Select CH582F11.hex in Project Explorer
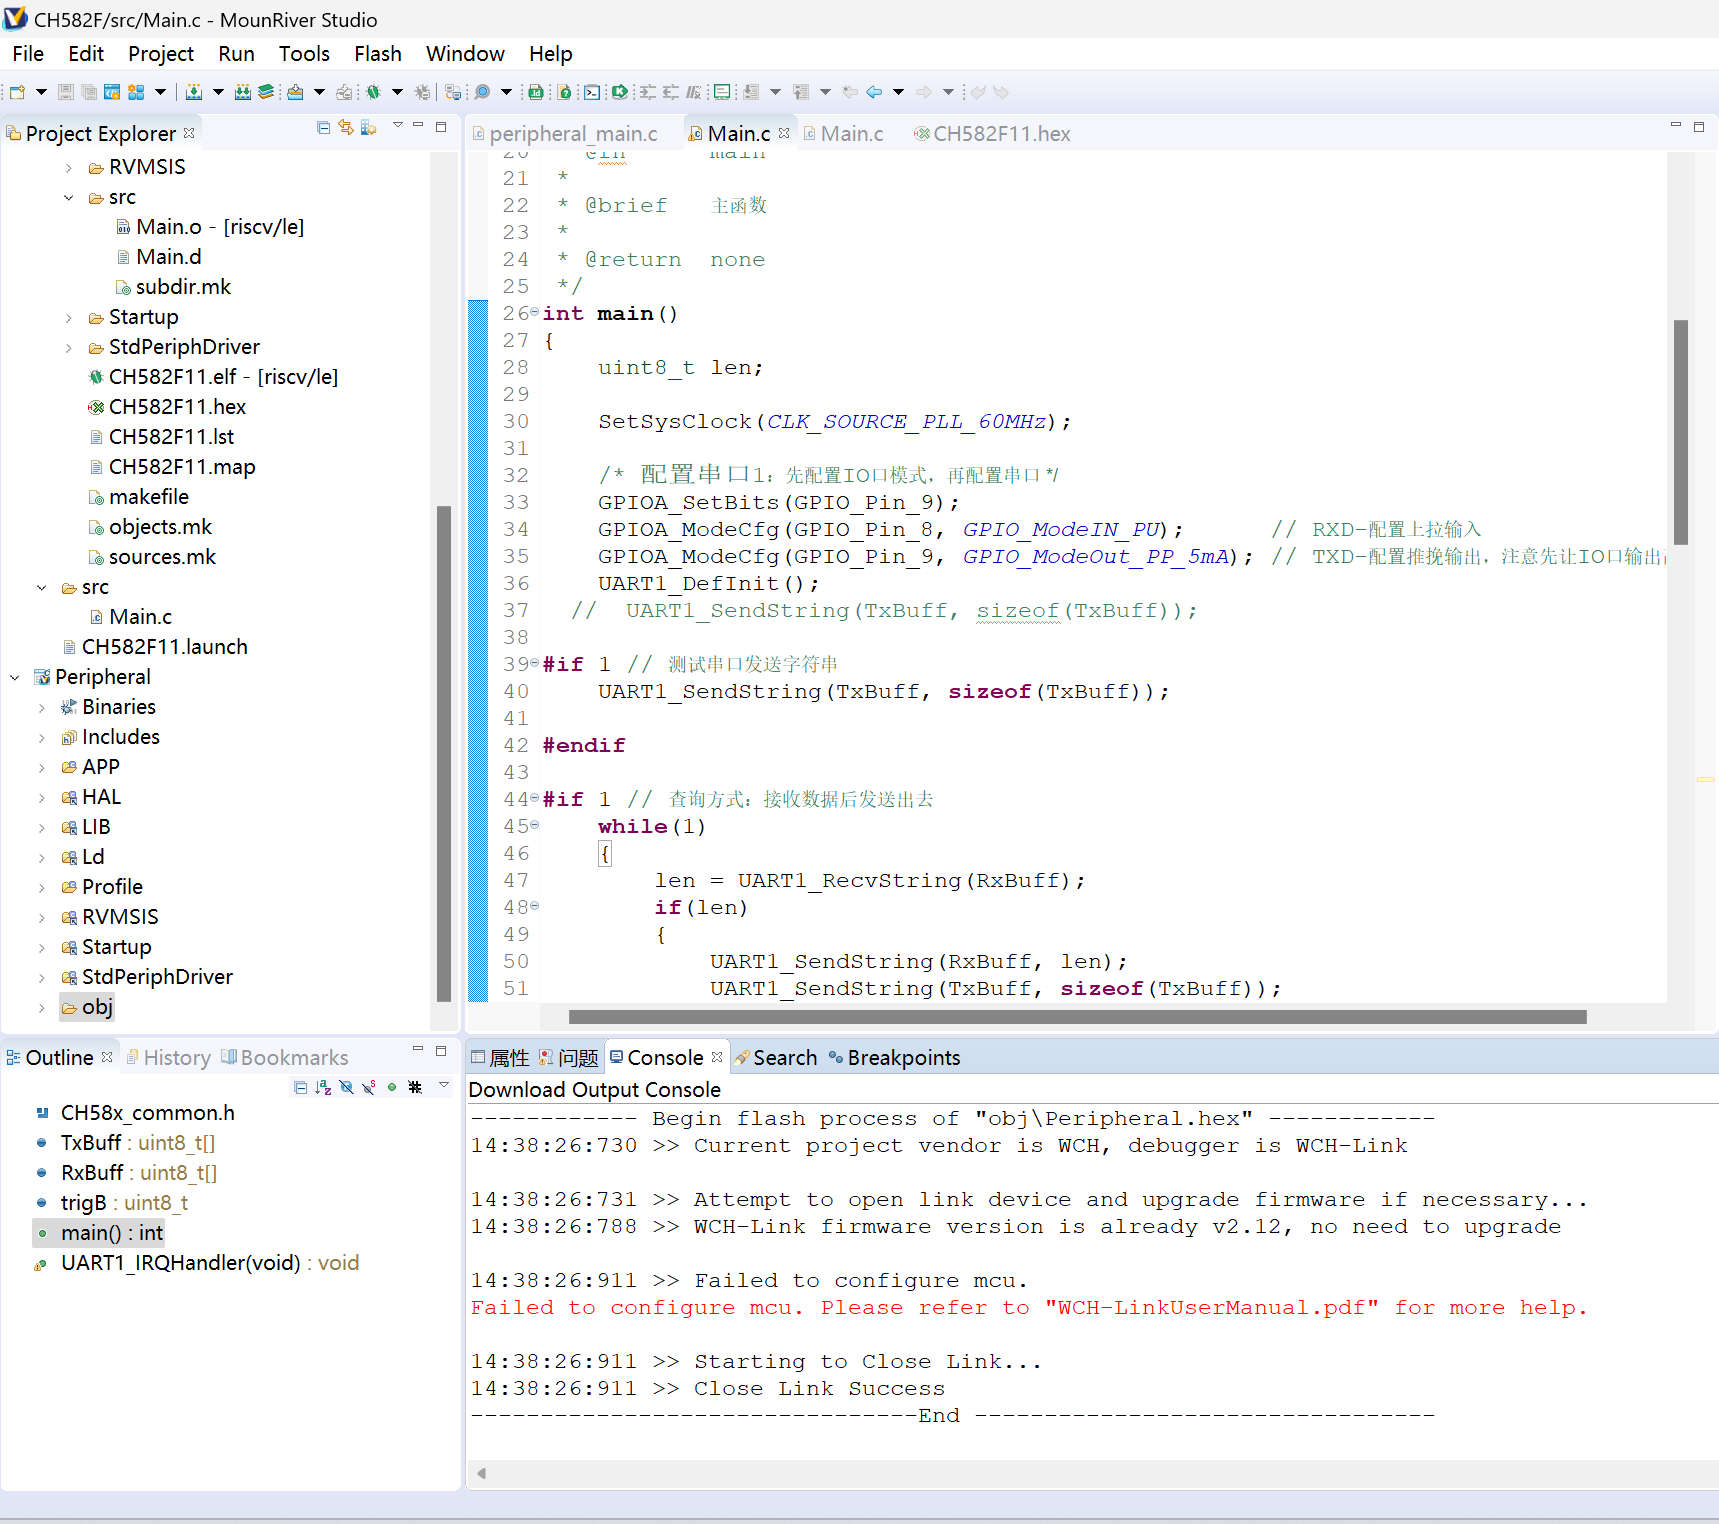Viewport: 1719px width, 1524px height. coord(167,407)
